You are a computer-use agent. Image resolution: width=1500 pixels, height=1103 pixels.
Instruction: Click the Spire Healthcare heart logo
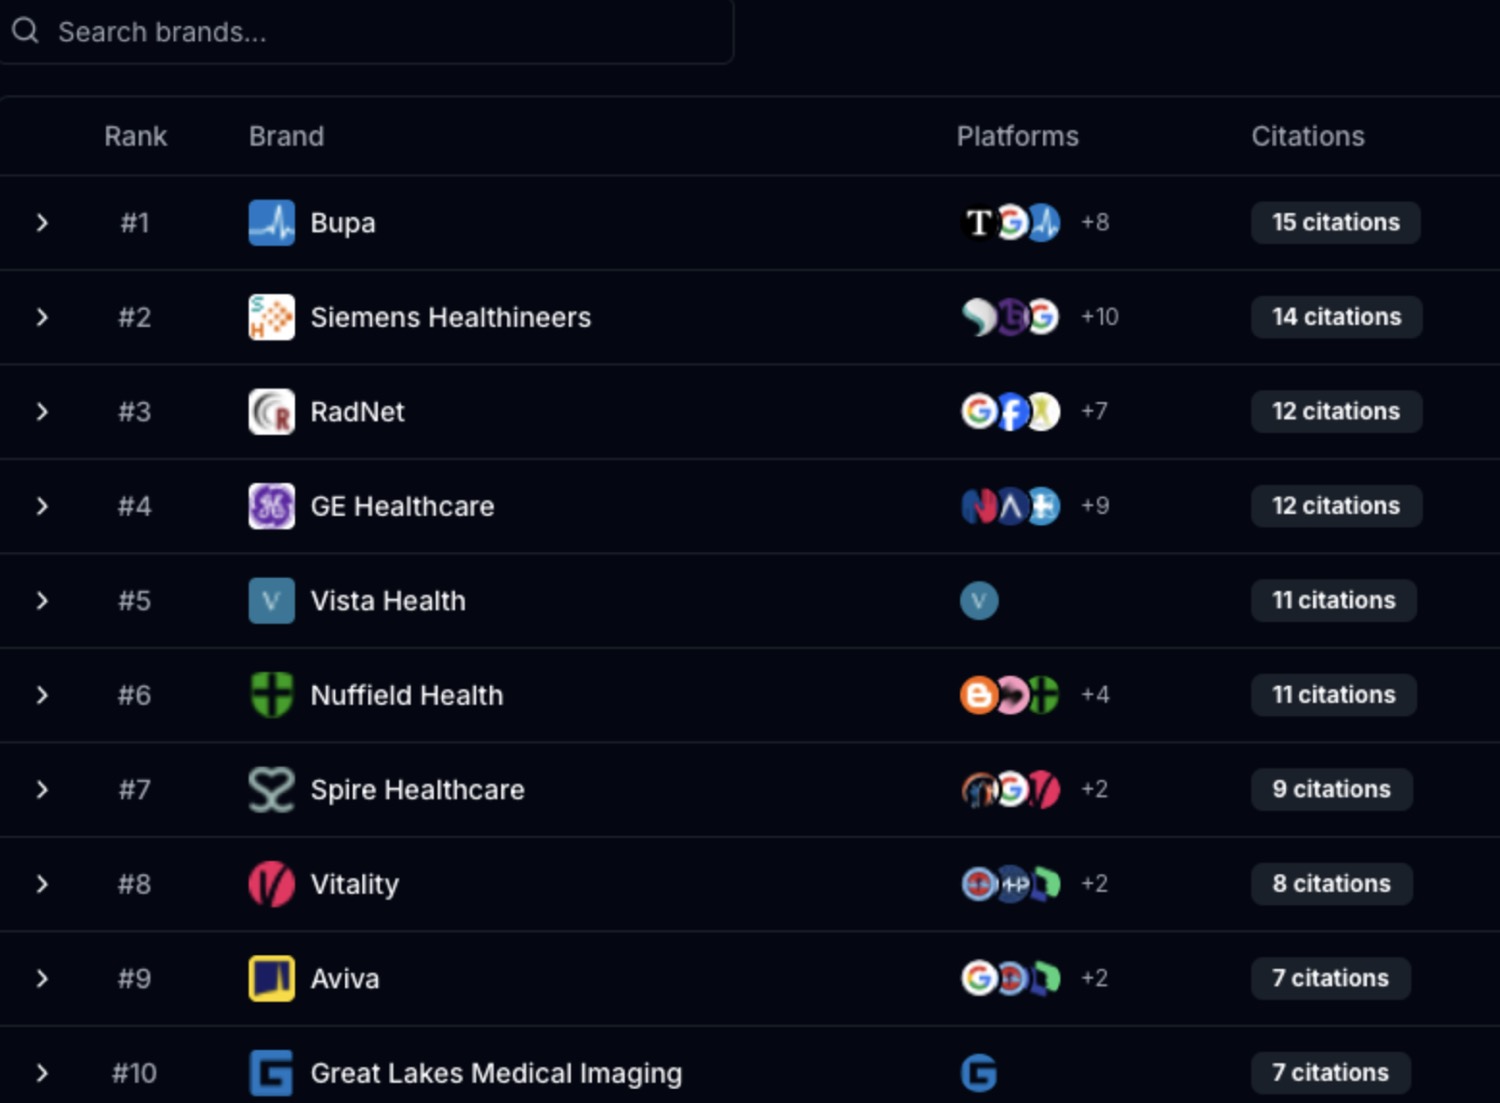[271, 790]
